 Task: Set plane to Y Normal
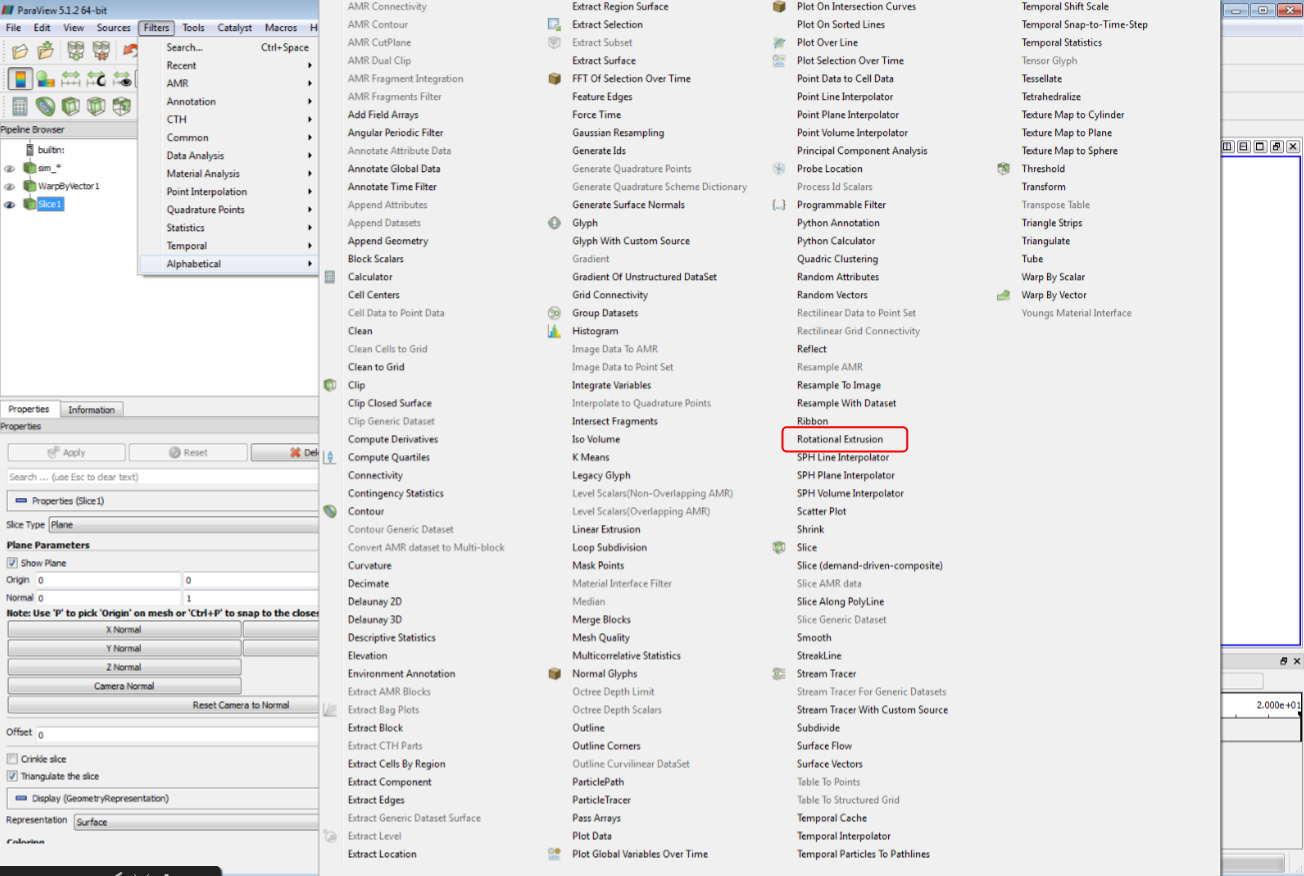coord(124,648)
